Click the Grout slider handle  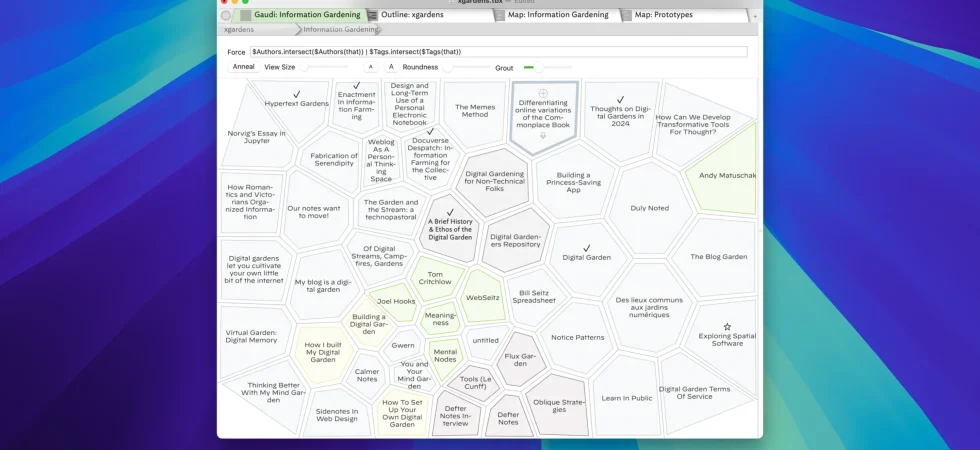[539, 68]
